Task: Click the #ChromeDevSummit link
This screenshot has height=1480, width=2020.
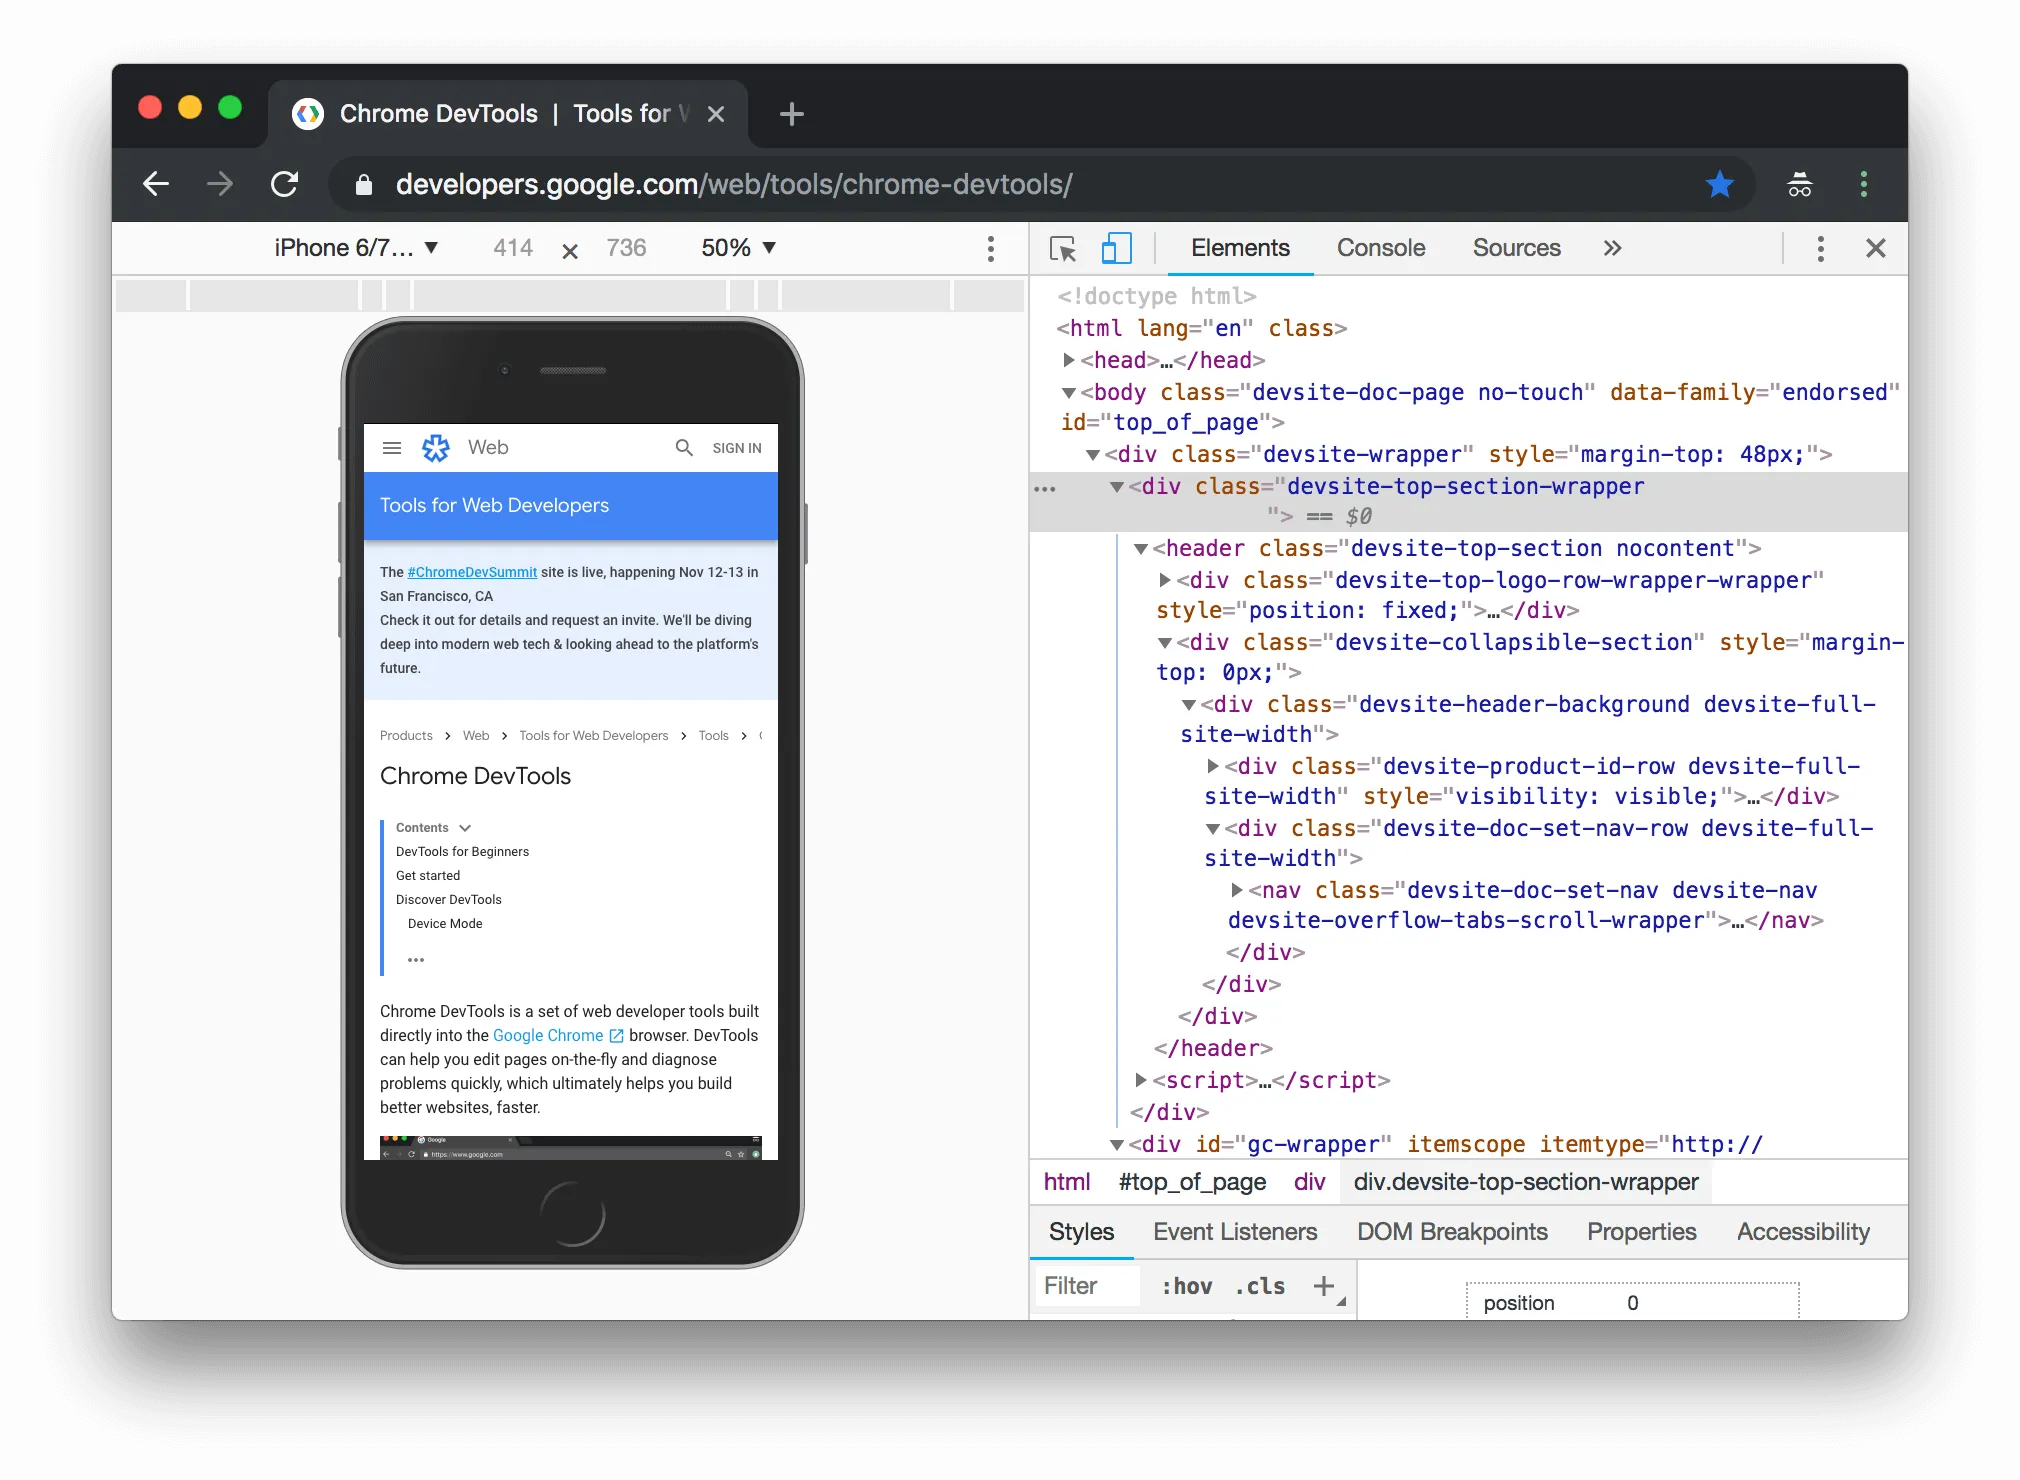Action: (x=472, y=572)
